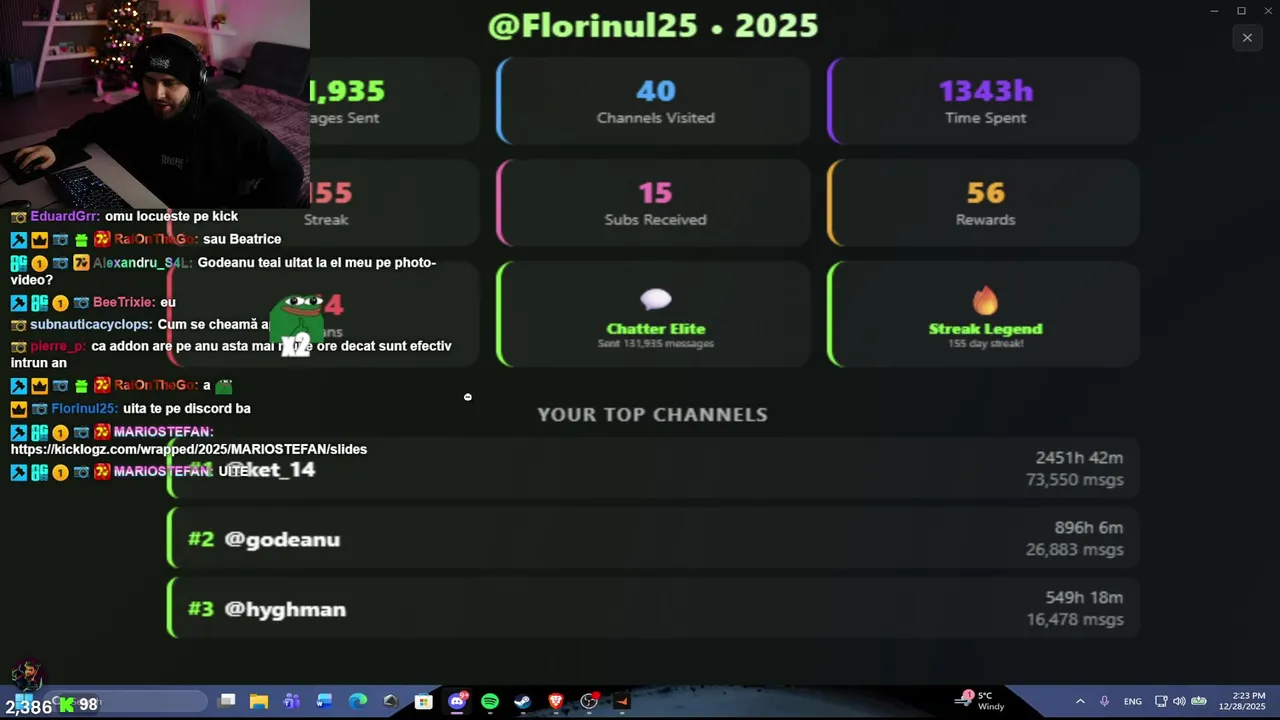Screen dimensions: 1280x720
Task: Open Spotify from the taskbar
Action: [490, 701]
